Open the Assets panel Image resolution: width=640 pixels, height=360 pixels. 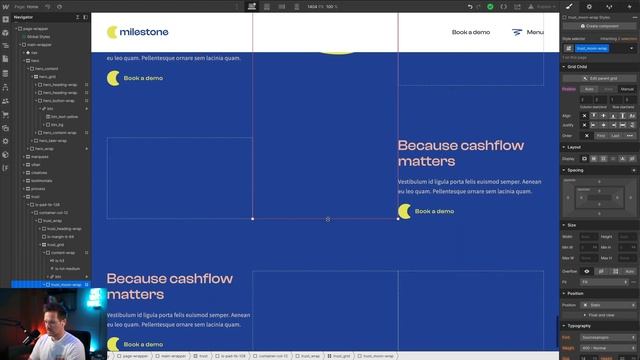click(x=5, y=128)
